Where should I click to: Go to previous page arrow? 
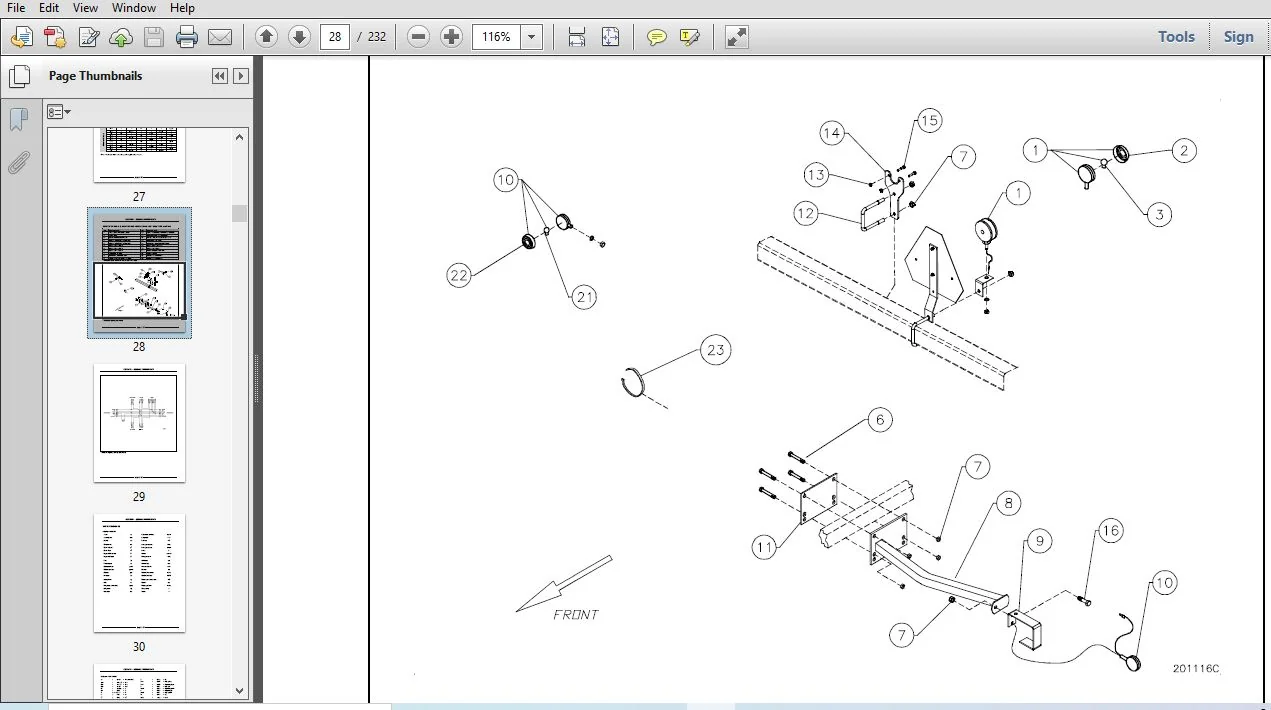point(266,37)
